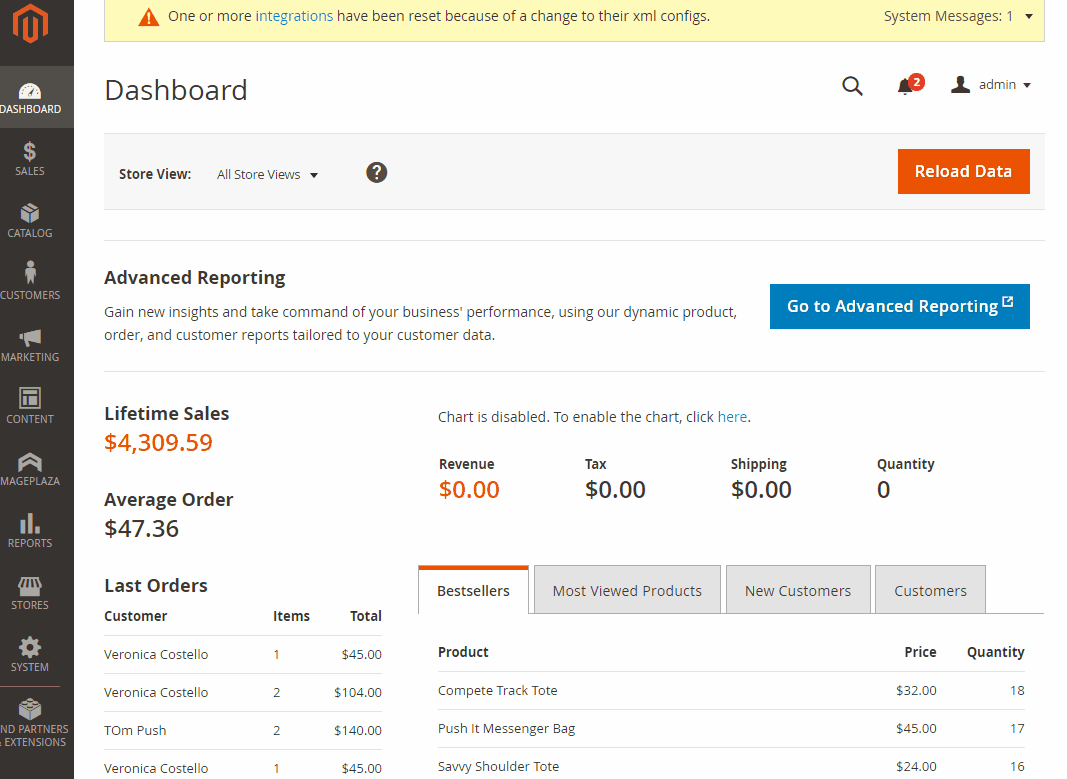Switch to the Most Viewed Products tab
This screenshot has height=779, width=1067.
pyautogui.click(x=627, y=591)
